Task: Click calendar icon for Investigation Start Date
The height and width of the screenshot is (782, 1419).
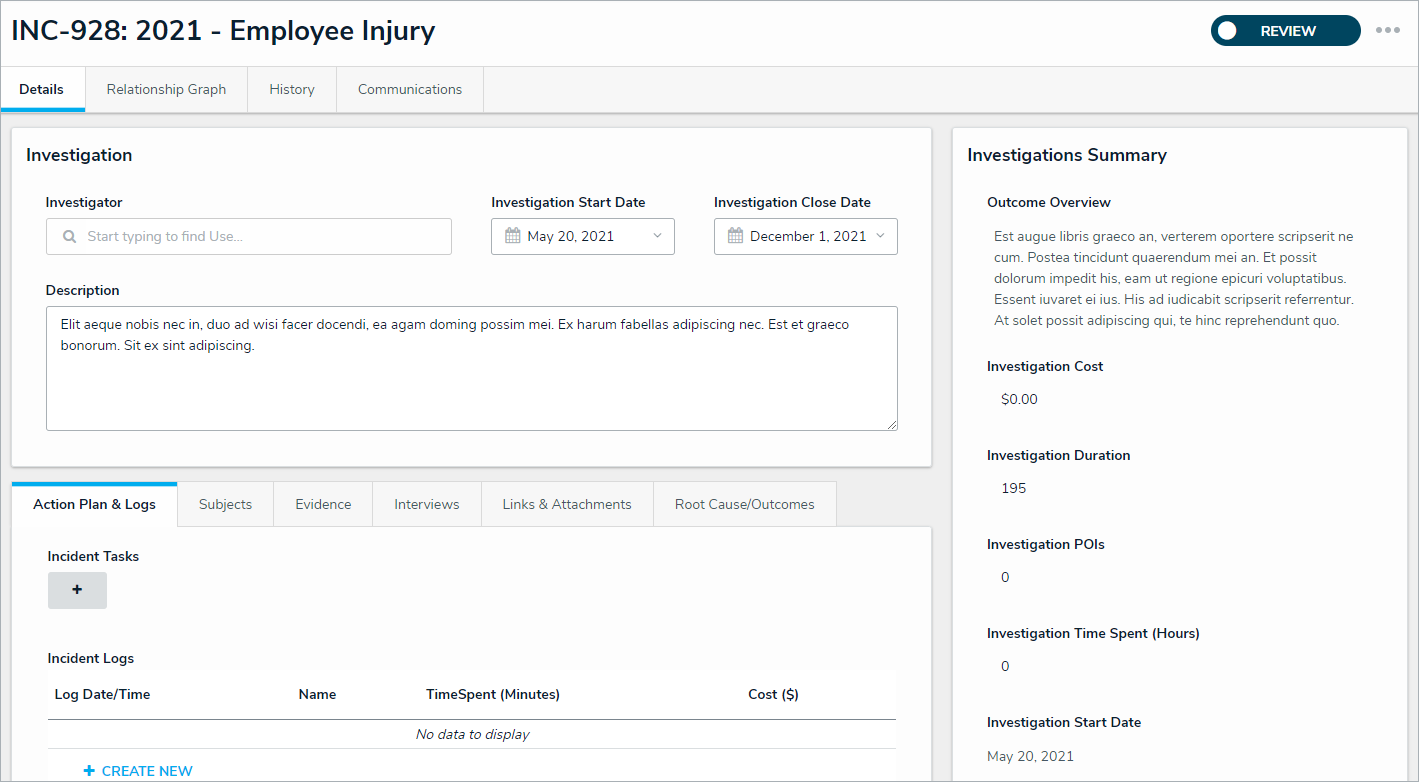Action: point(513,237)
